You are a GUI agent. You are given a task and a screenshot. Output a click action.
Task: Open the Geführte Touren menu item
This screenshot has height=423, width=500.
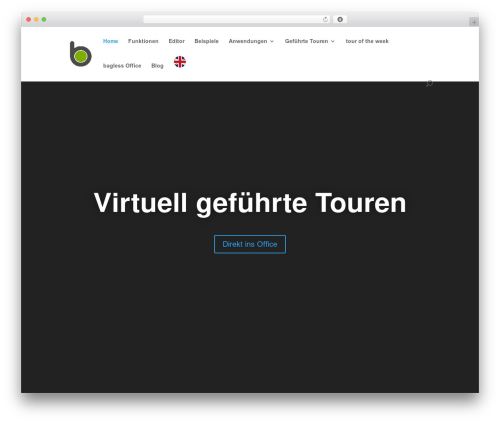point(306,41)
